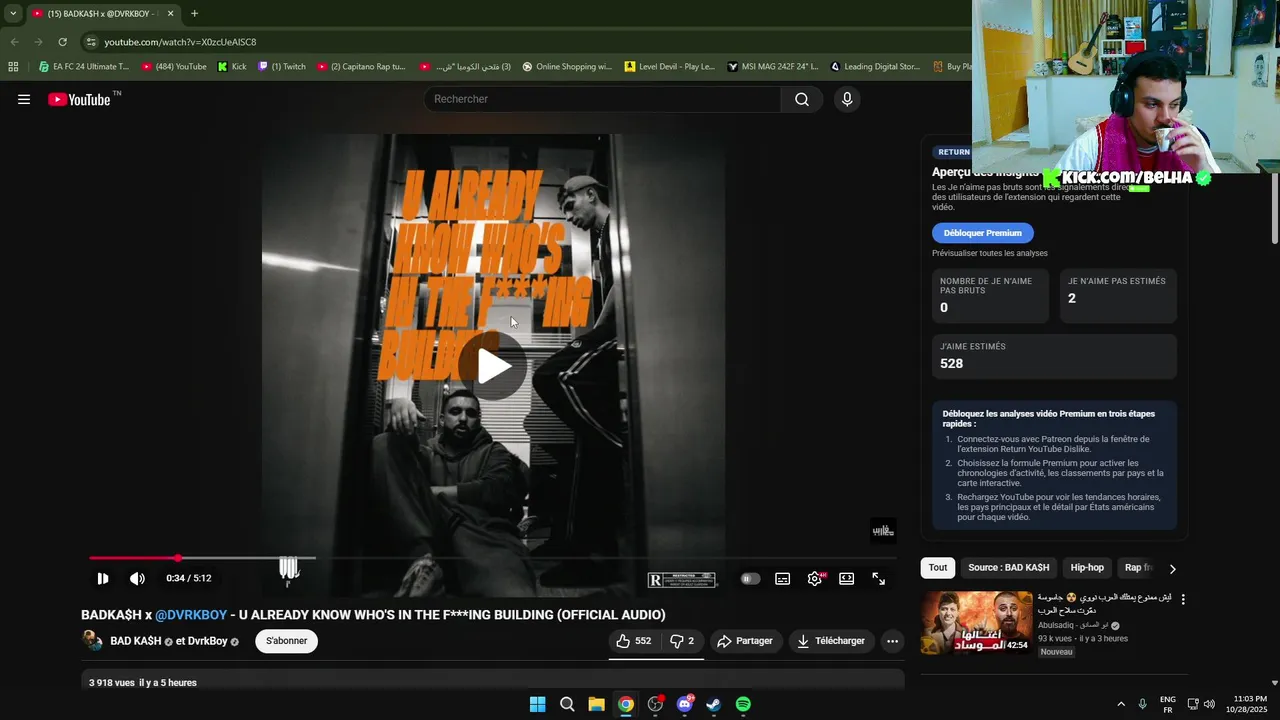Screen dimensions: 1280x720
Task: Open the File Explorer taskbar icon
Action: click(596, 704)
